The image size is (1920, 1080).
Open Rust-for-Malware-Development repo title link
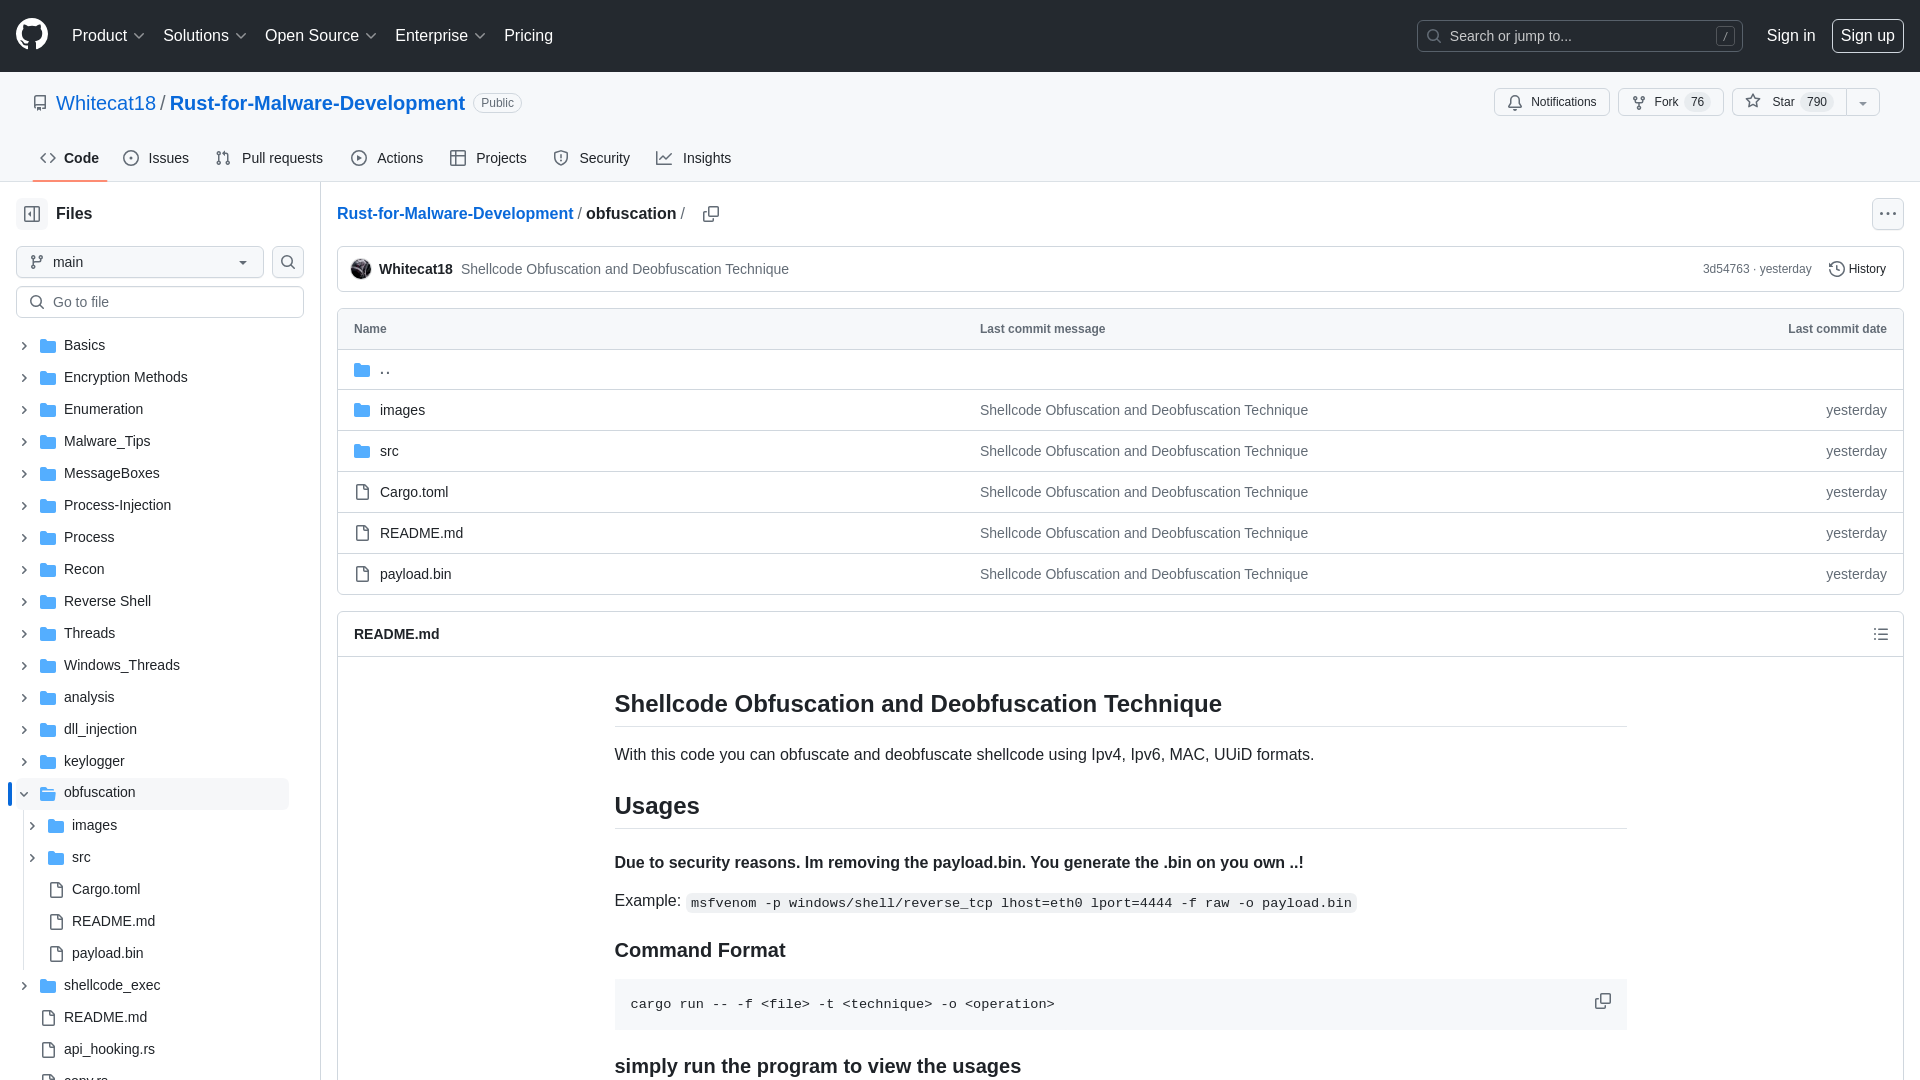(317, 103)
